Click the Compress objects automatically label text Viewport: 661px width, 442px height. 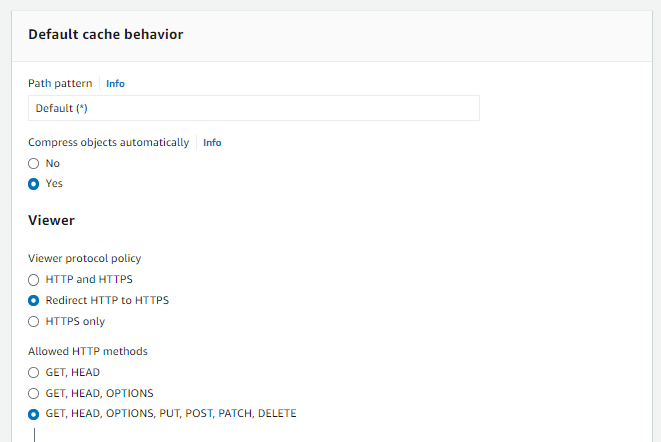pos(109,143)
